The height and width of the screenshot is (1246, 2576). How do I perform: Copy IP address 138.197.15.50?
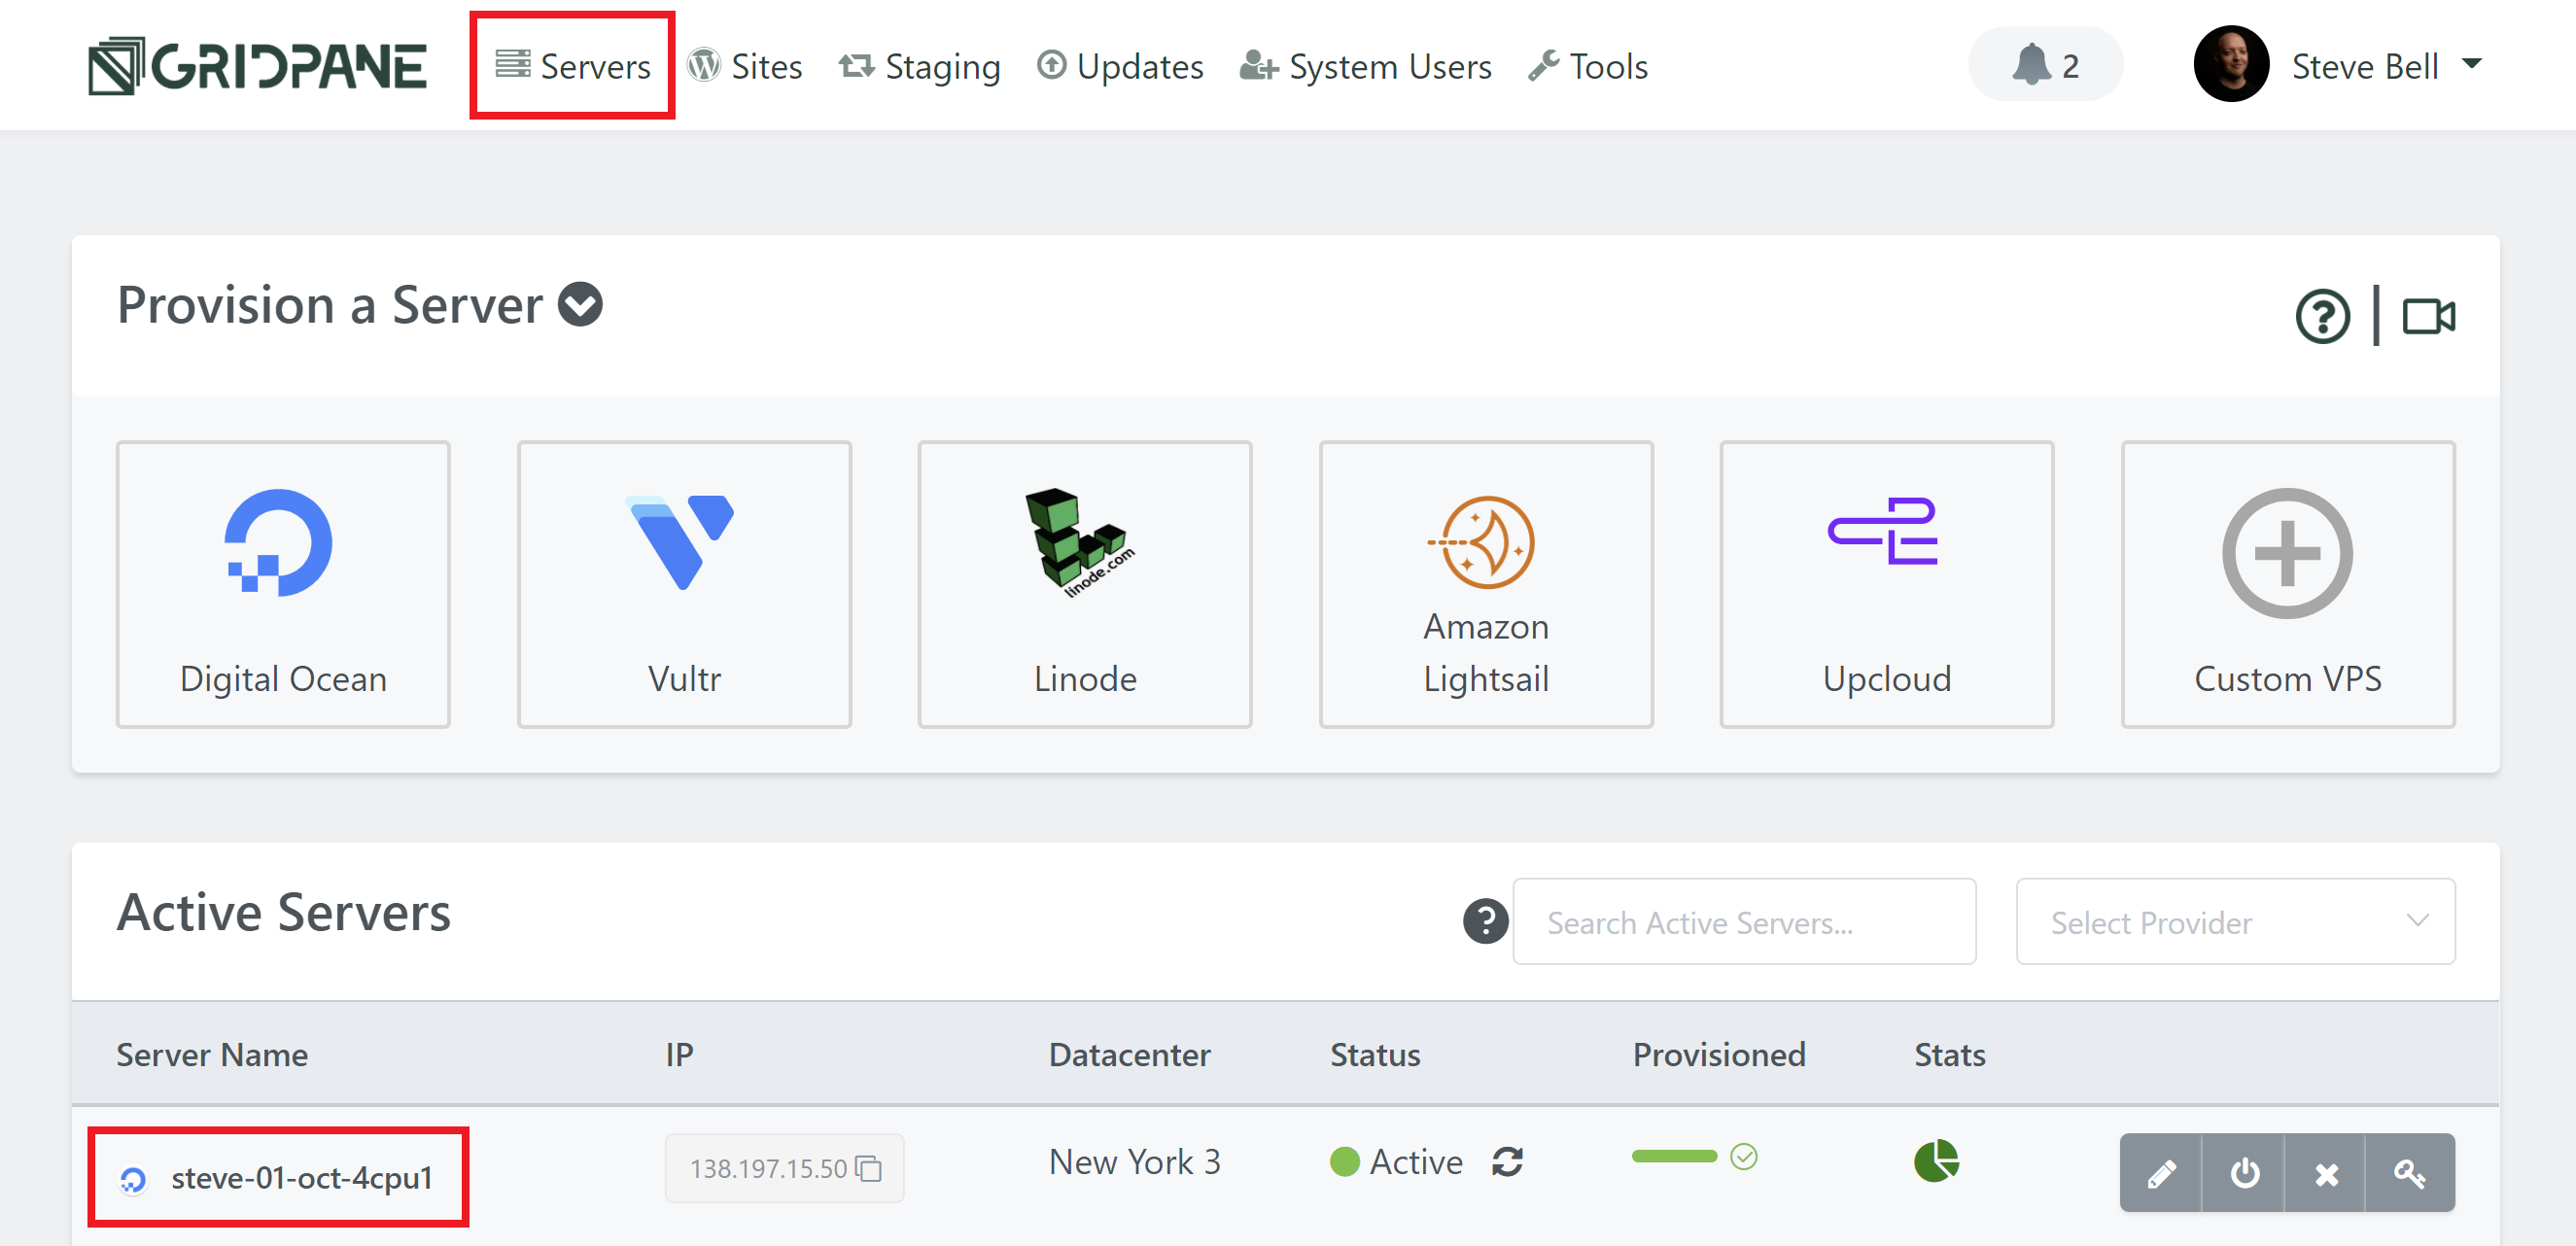(869, 1168)
